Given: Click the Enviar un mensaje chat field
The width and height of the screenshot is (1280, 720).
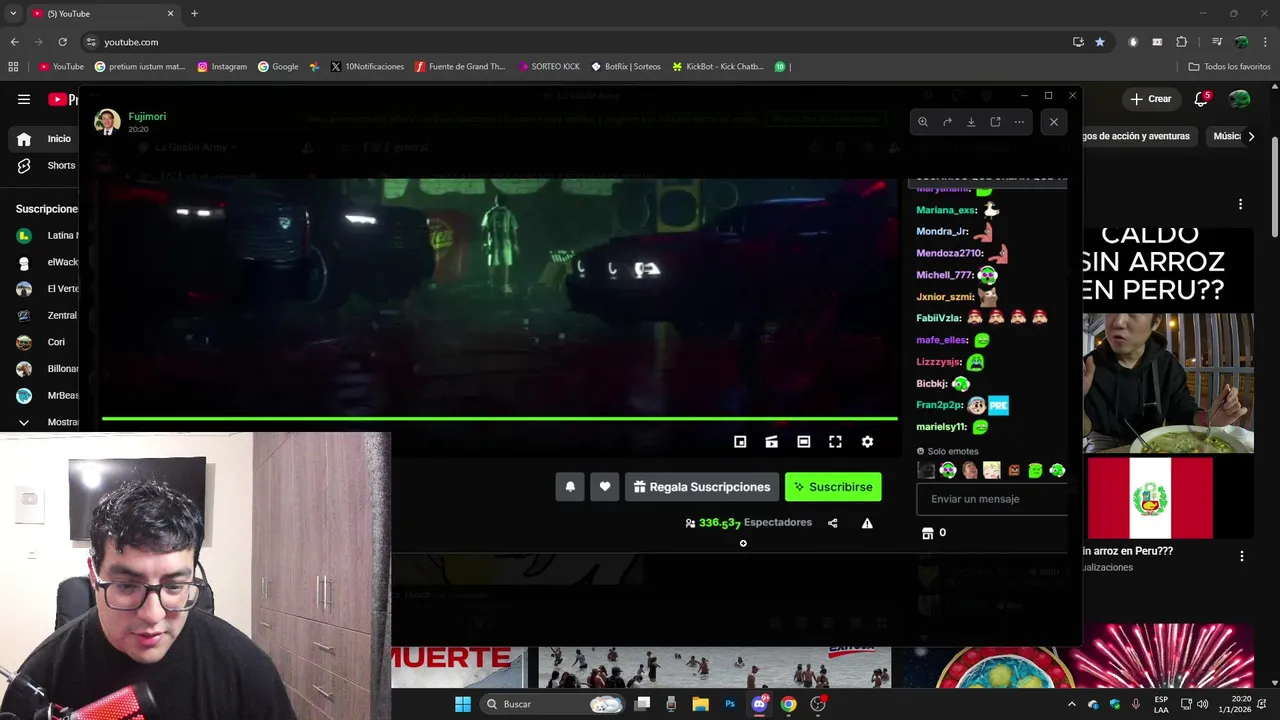Looking at the screenshot, I should tap(992, 499).
